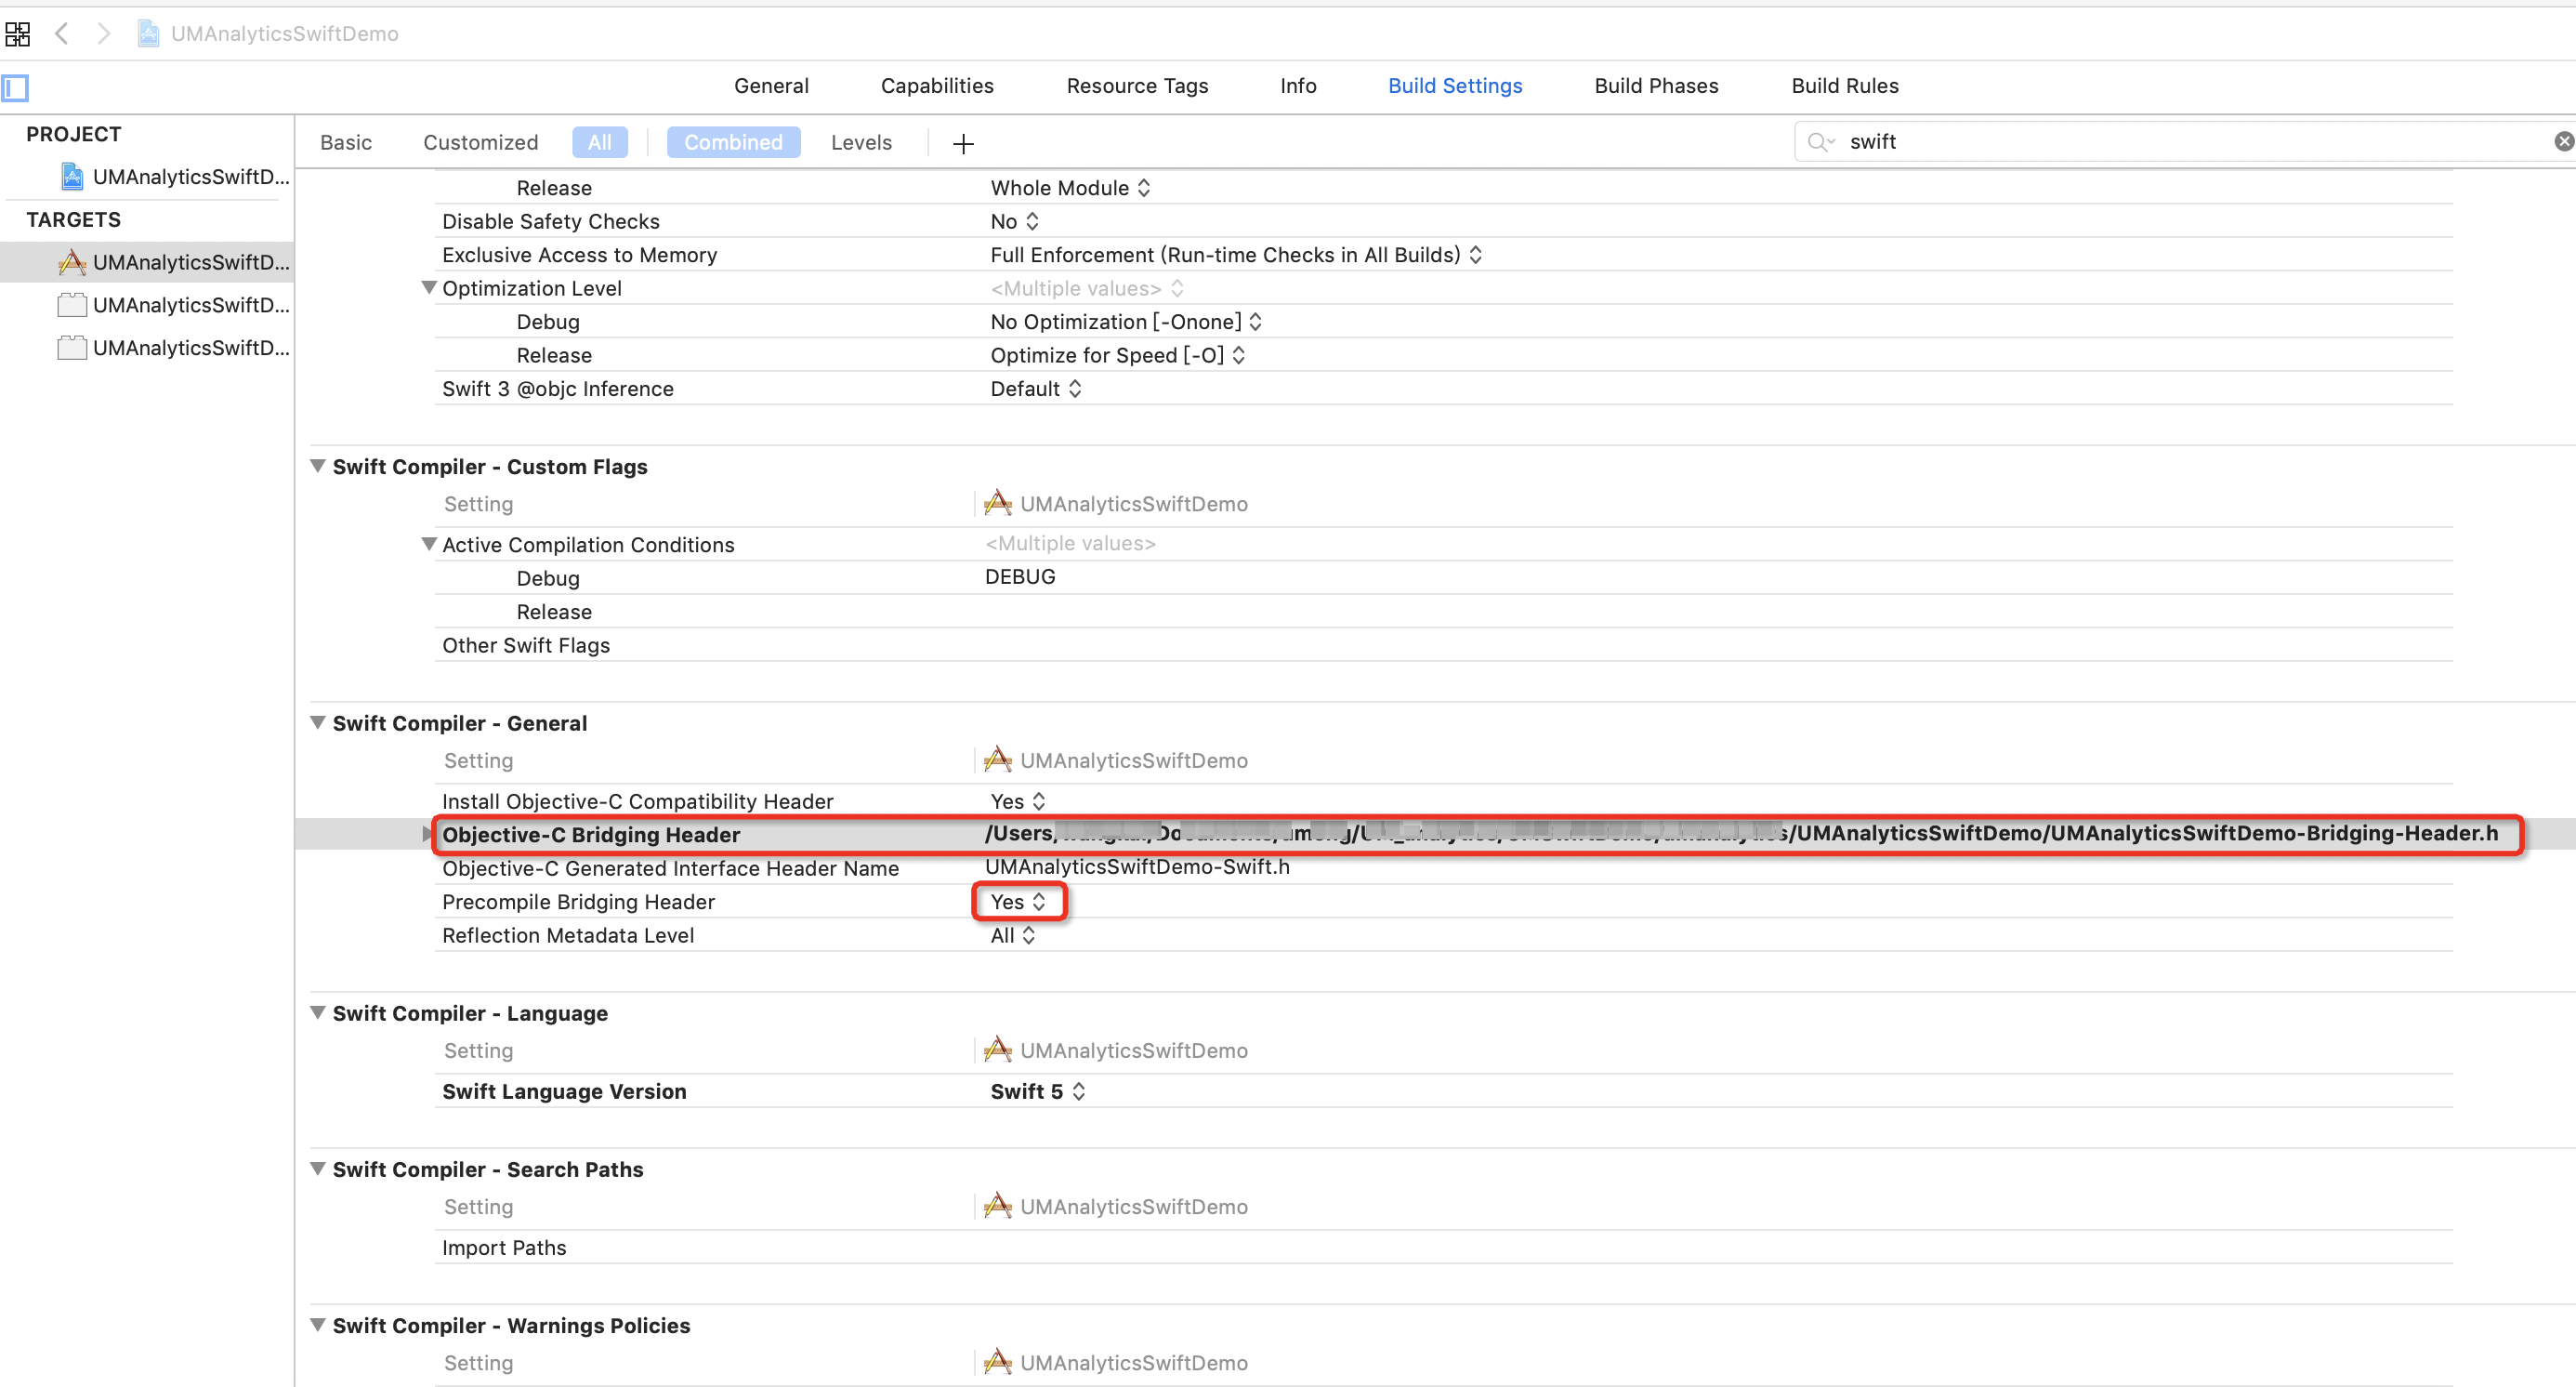Image resolution: width=2576 pixels, height=1387 pixels.
Task: Expand the Objective-C Bridging Header row
Action: (428, 834)
